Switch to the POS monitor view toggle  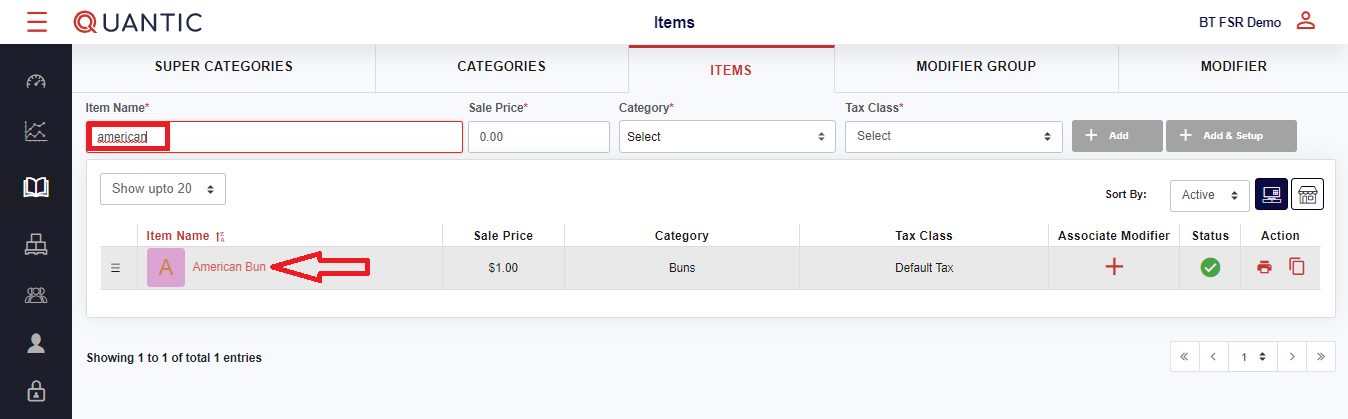tap(1271, 194)
